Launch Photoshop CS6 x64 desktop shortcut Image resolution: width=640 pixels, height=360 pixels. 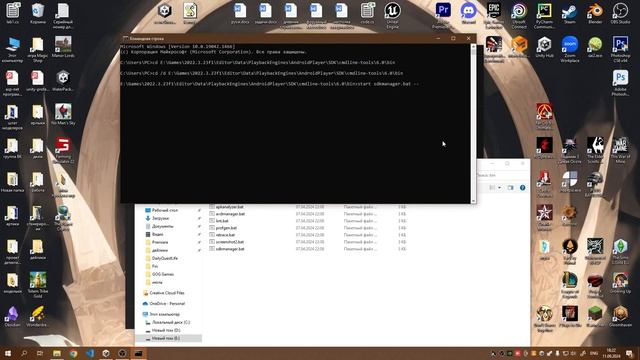(x=620, y=49)
